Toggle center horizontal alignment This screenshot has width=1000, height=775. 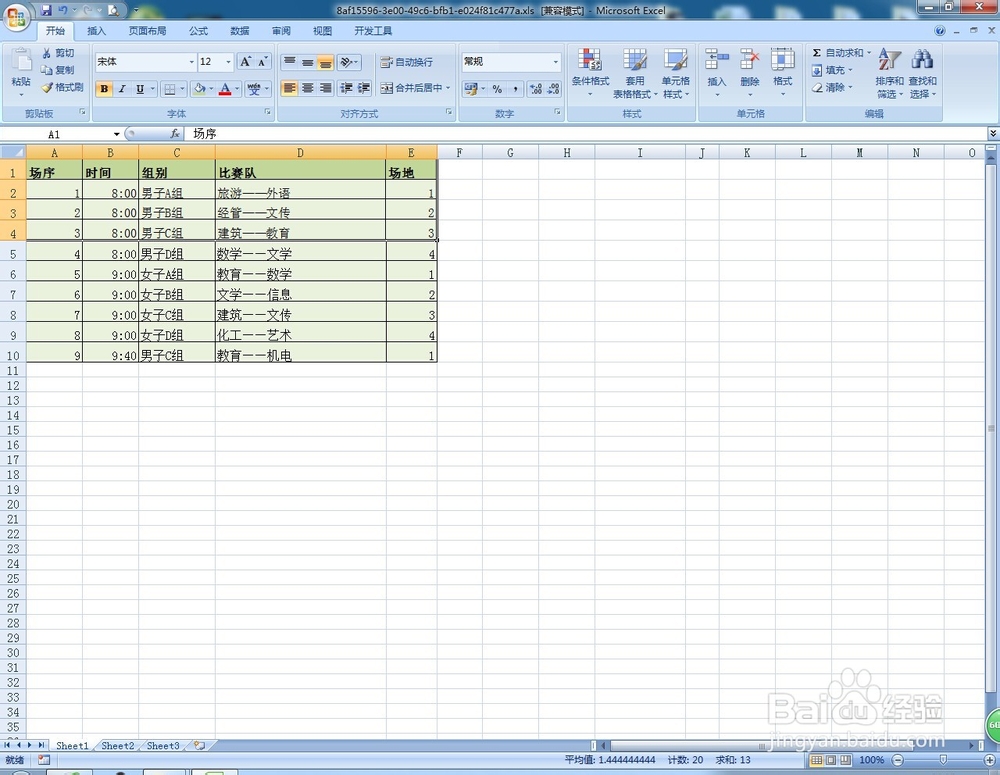307,88
